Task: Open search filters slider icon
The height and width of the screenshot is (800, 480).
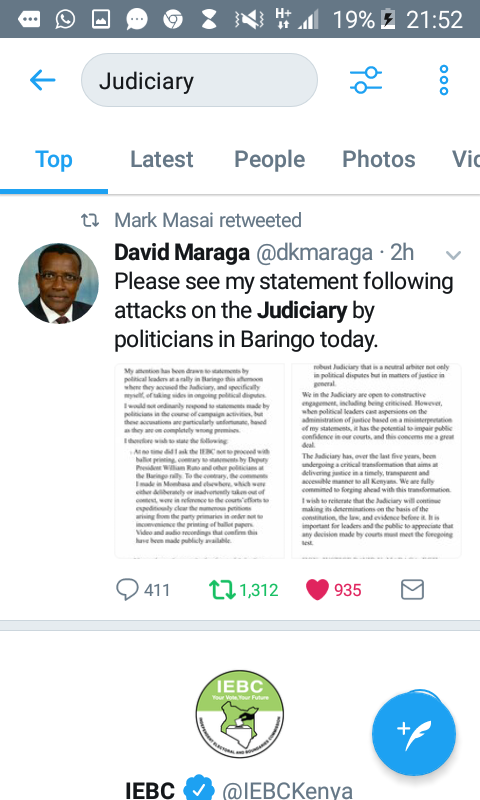Action: coord(366,80)
